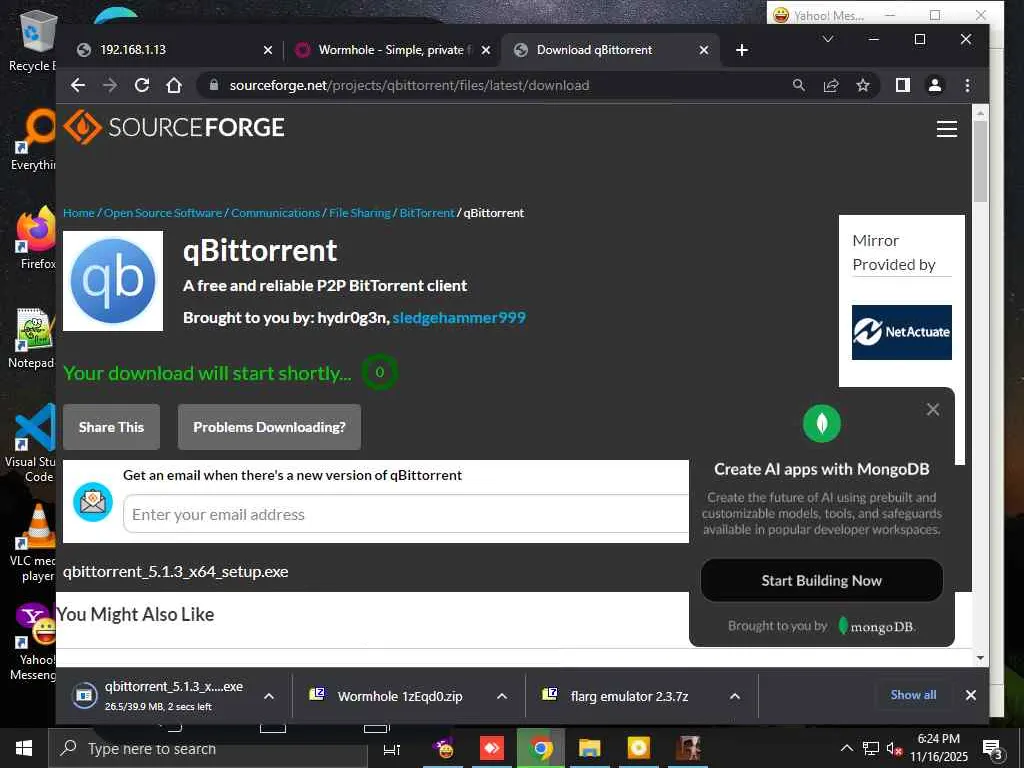The image size is (1024, 768).
Task: Click the SourceForge logo
Action: click(x=174, y=127)
